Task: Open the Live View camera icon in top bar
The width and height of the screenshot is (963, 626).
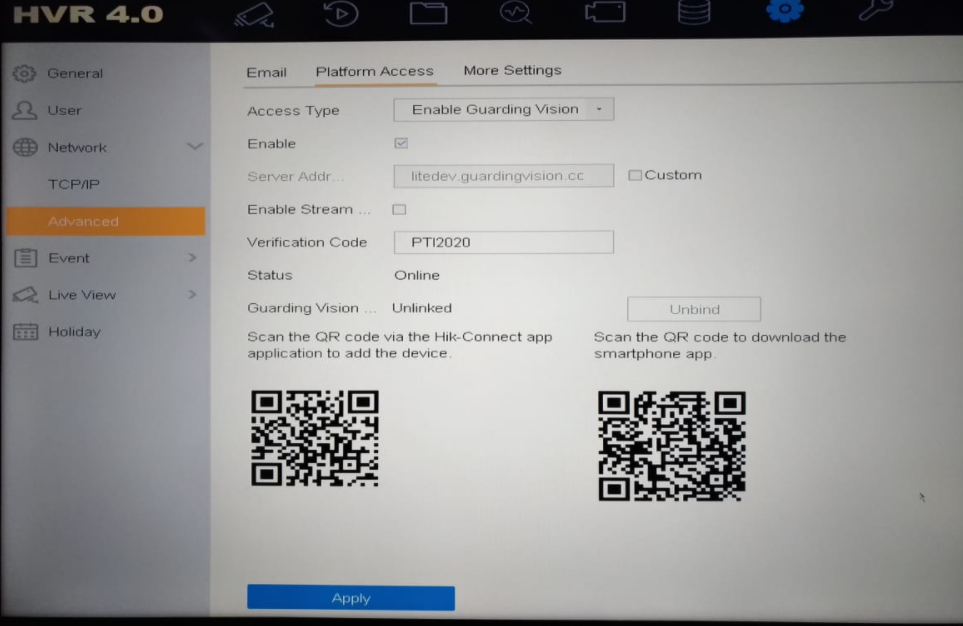Action: (x=253, y=13)
